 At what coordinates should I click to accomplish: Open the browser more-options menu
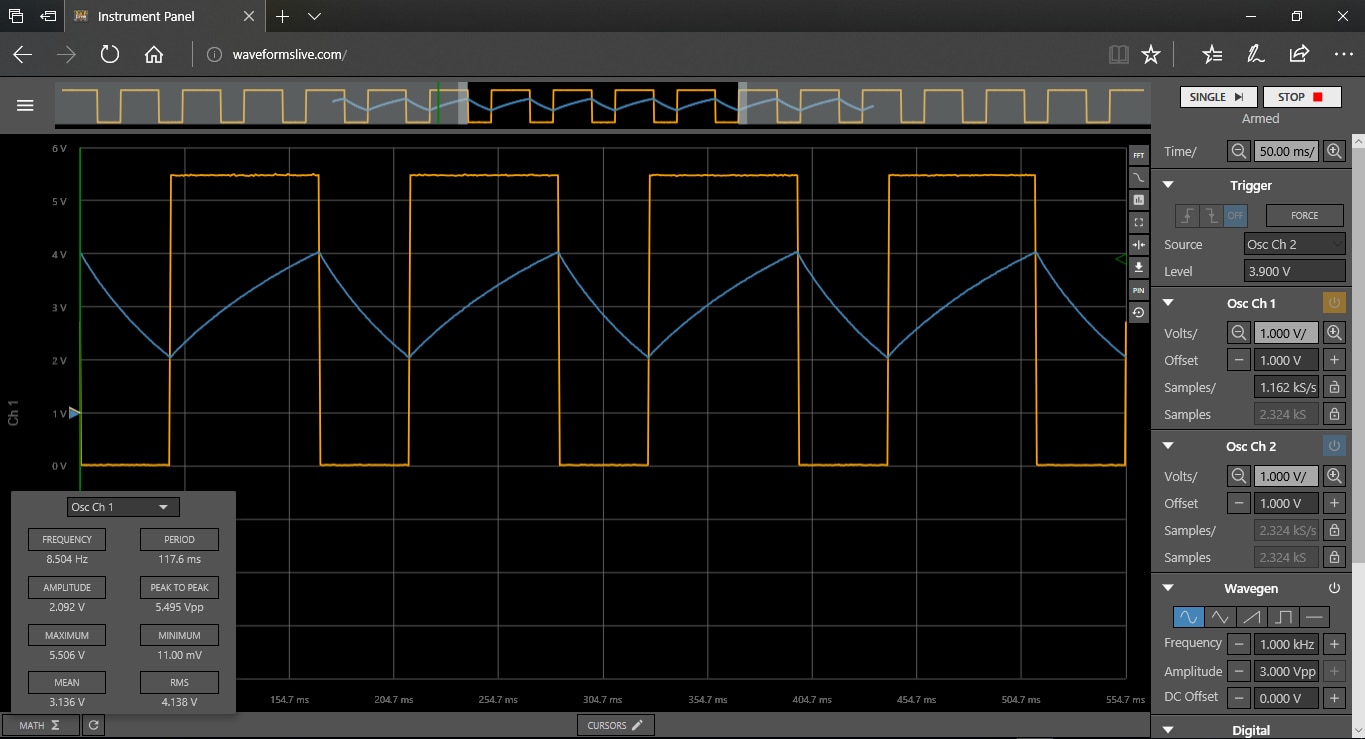pos(1343,55)
